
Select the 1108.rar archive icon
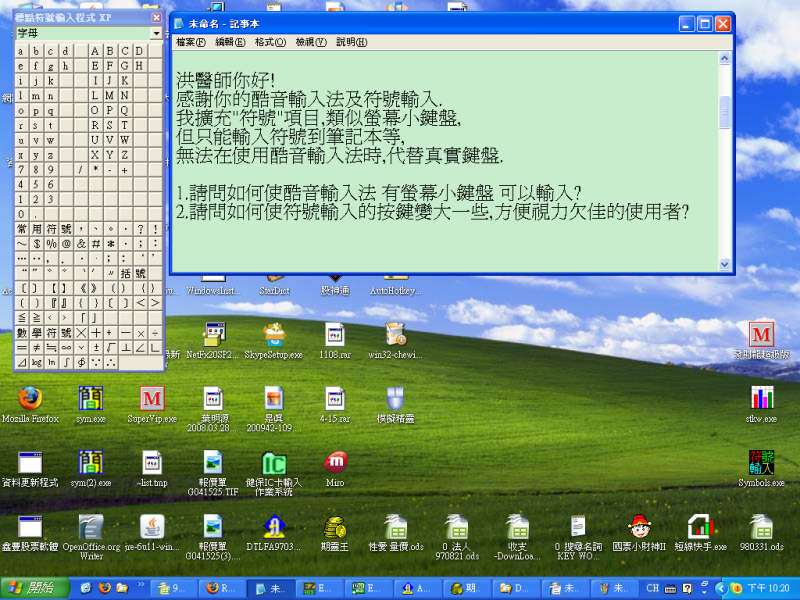point(334,334)
